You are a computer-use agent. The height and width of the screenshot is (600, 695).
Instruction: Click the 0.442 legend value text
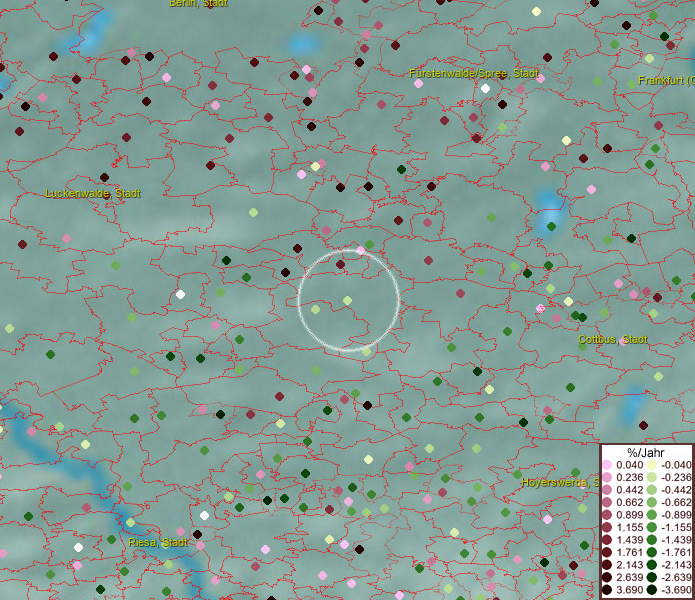[x=629, y=490]
